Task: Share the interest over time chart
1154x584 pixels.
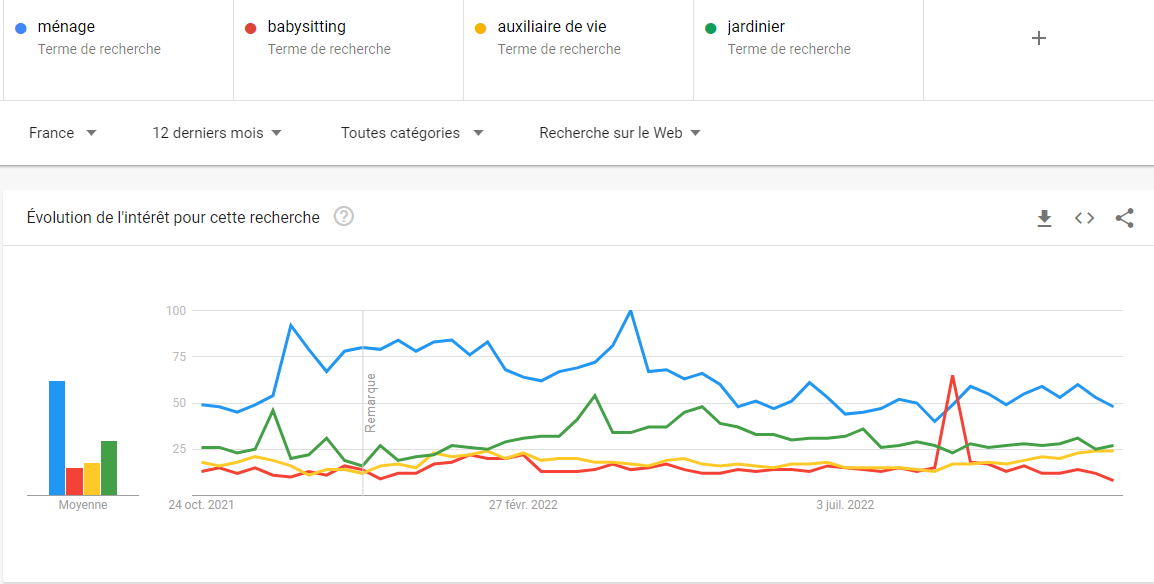Action: (x=1124, y=218)
